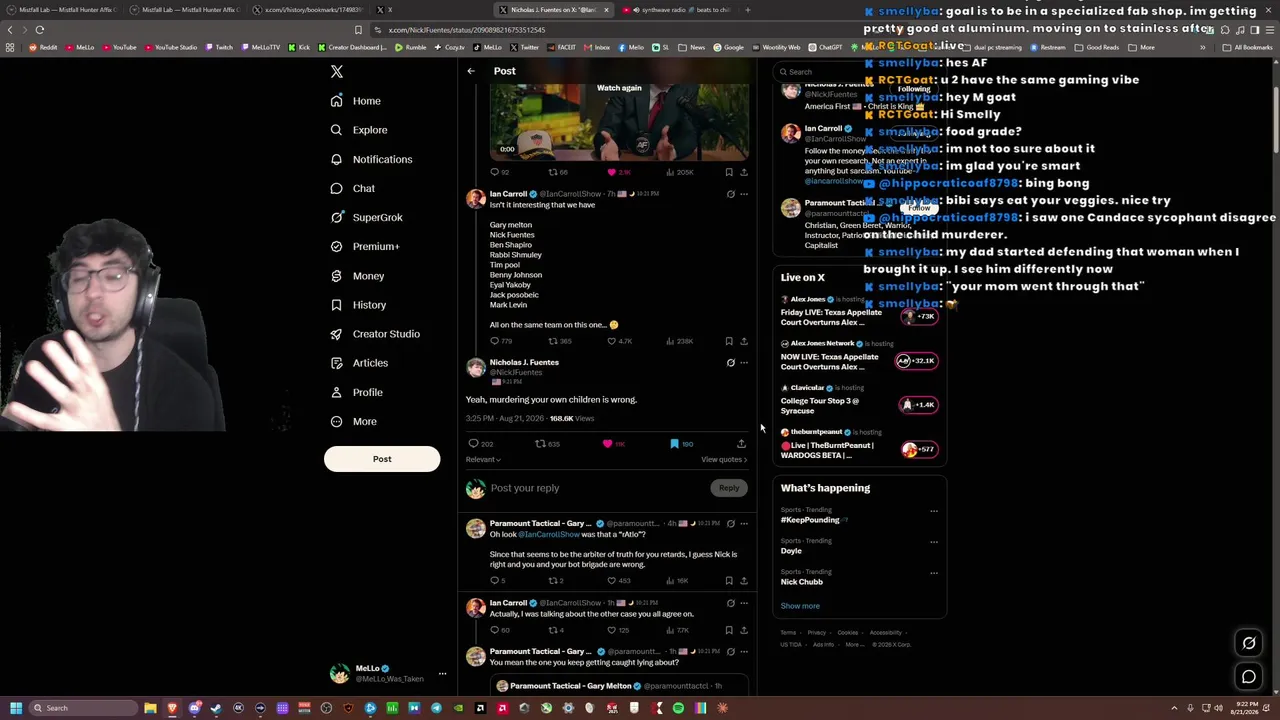
Task: Open Notifications in the sidebar
Action: tap(371, 159)
